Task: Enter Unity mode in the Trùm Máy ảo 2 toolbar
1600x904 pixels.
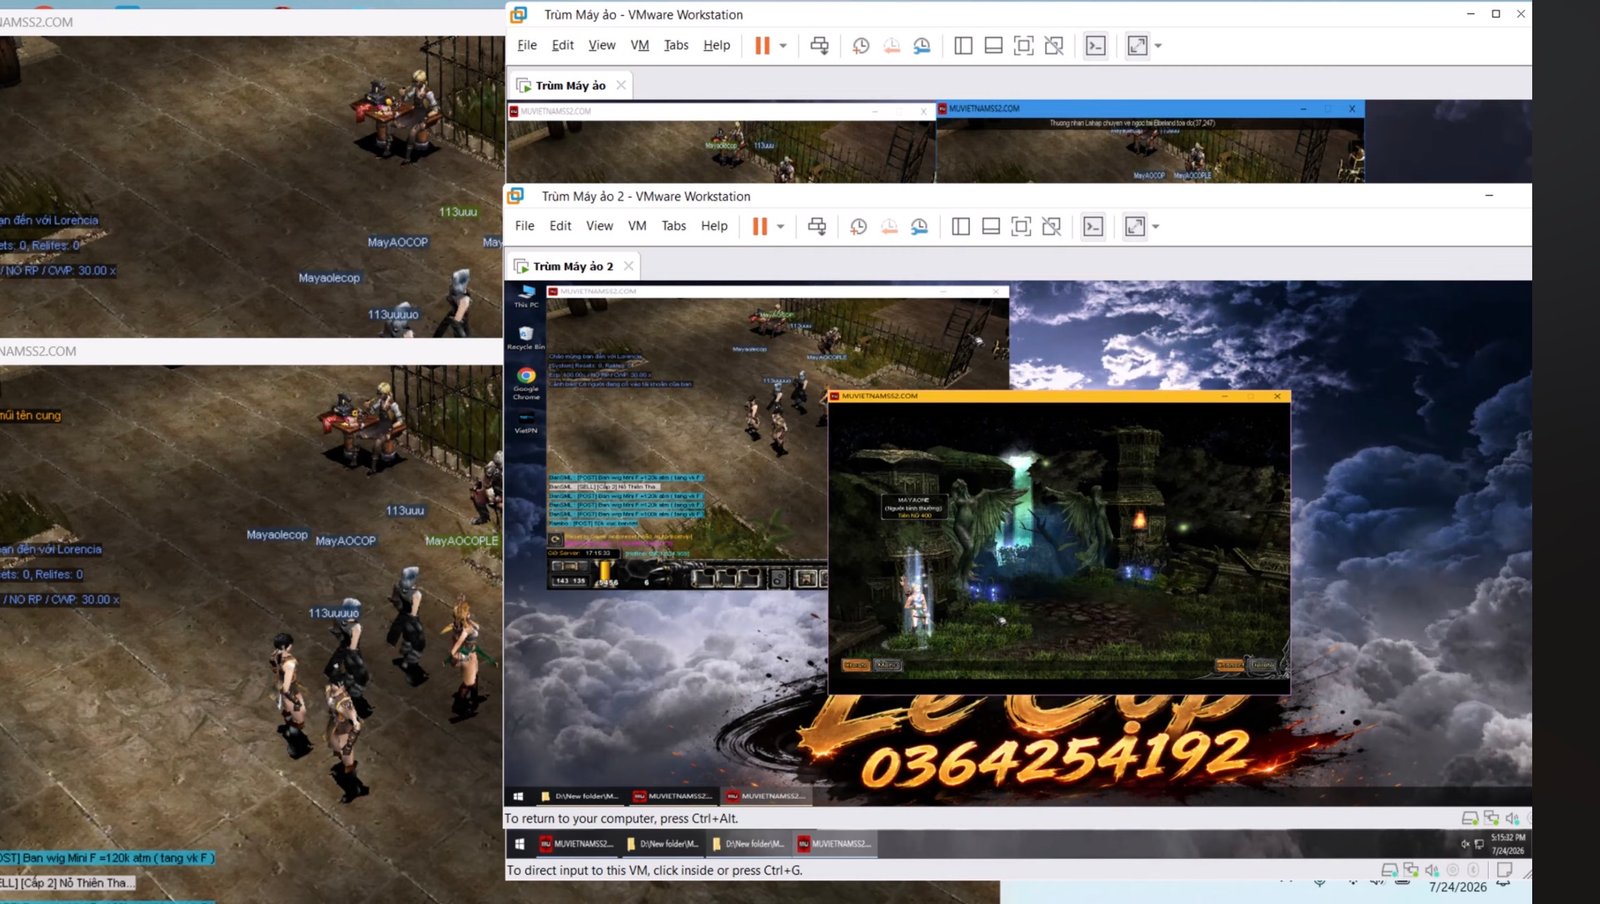Action: 1051,226
